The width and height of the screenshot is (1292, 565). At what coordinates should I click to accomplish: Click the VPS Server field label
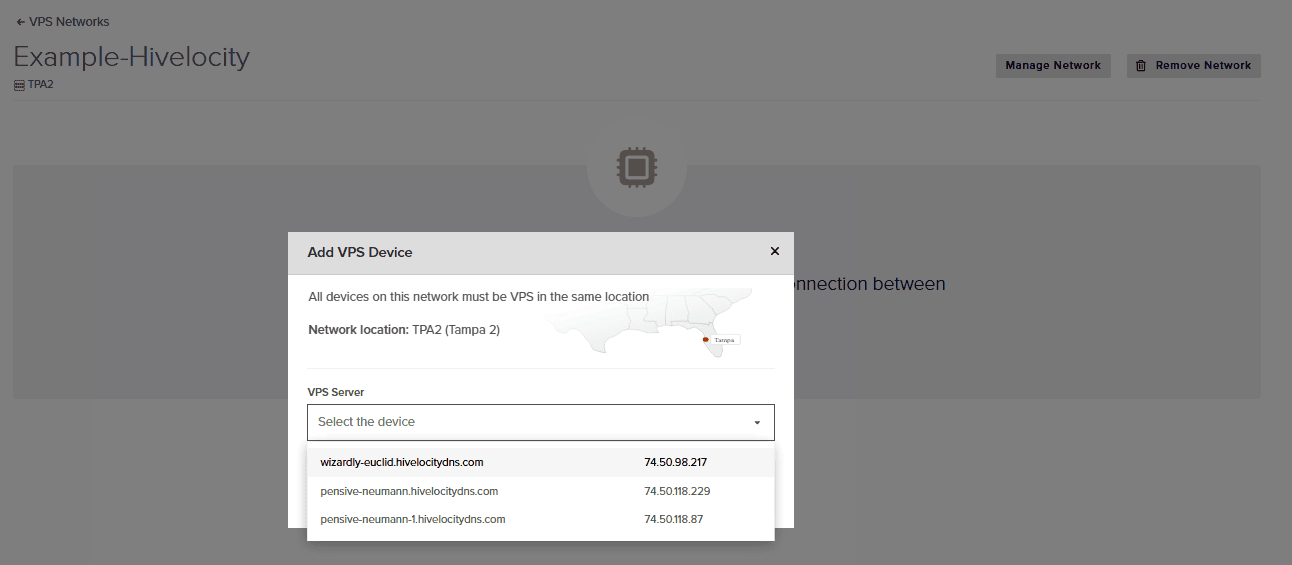pyautogui.click(x=336, y=392)
